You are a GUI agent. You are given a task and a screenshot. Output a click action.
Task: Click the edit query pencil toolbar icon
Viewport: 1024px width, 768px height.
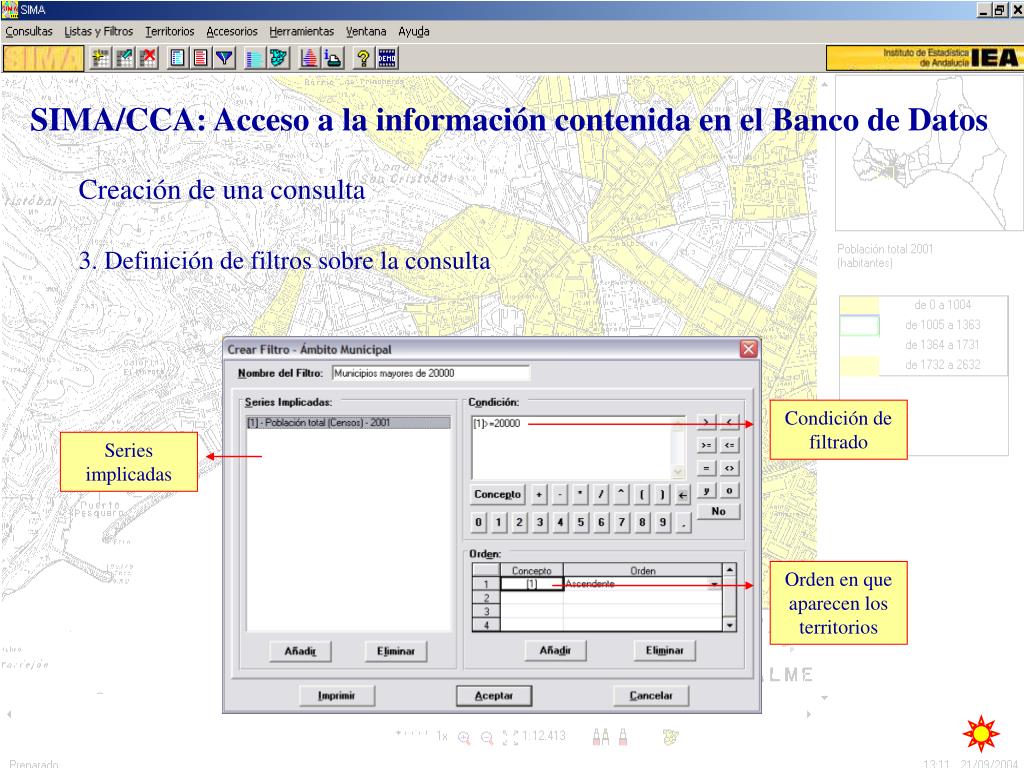(x=124, y=59)
